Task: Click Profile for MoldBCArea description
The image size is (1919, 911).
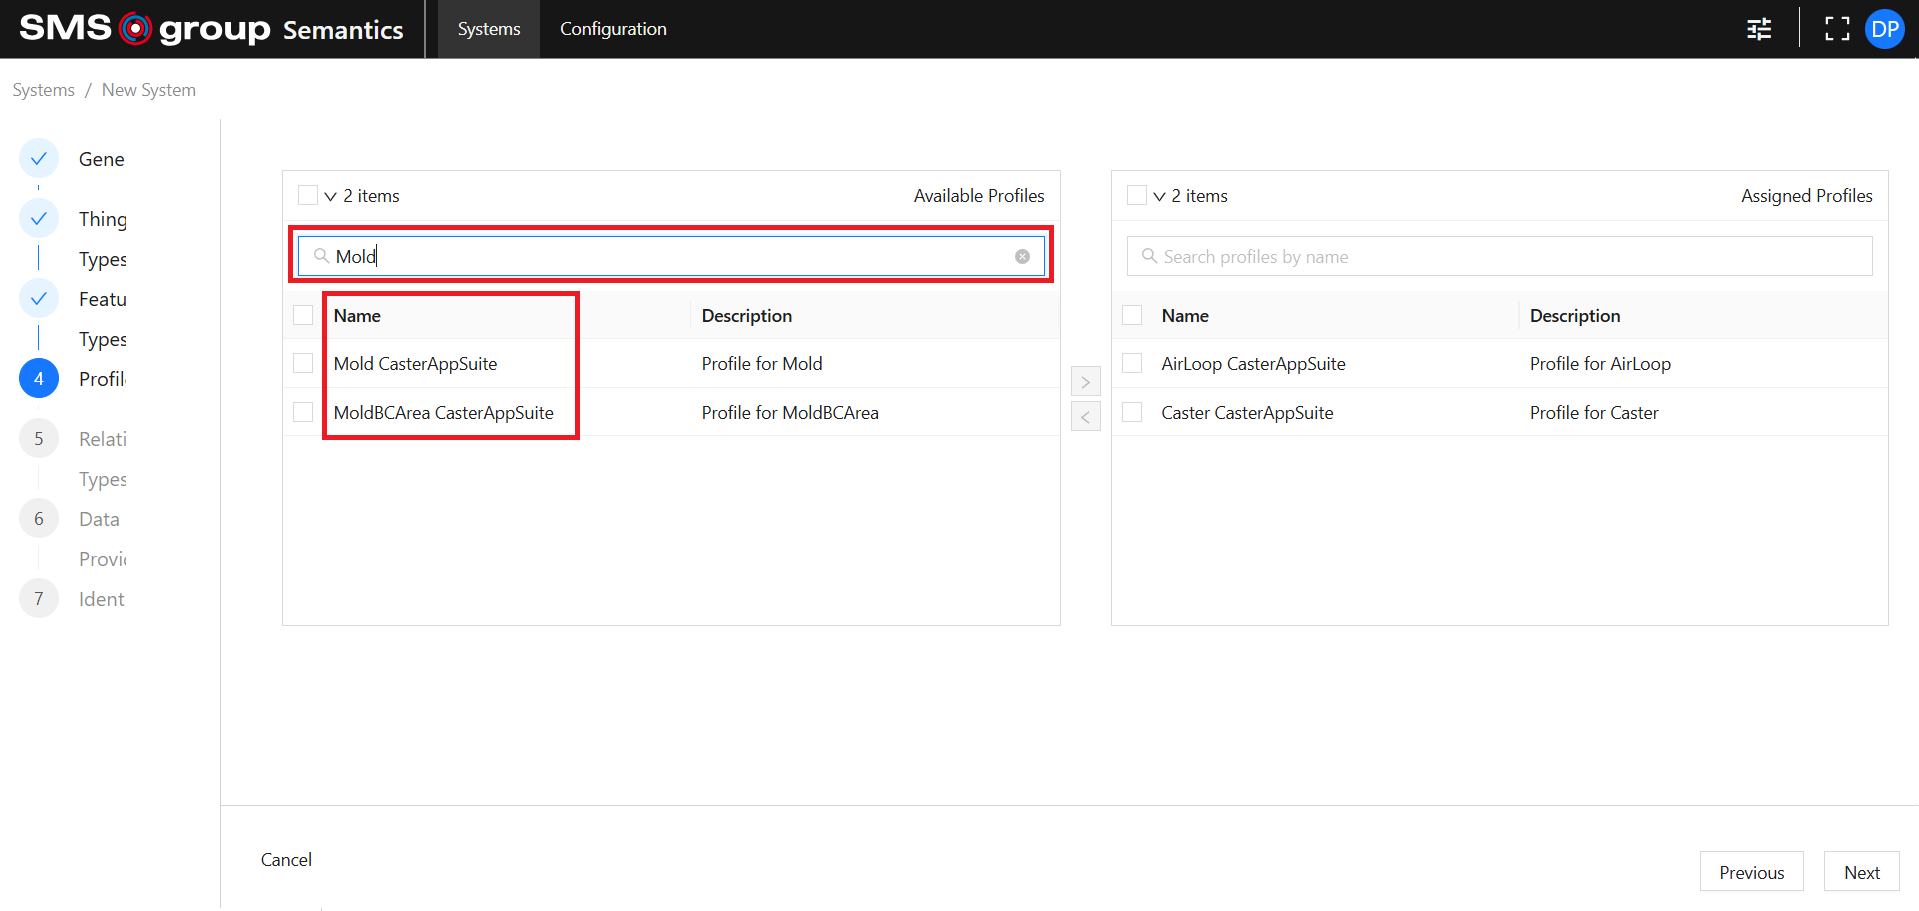Action: 790,413
